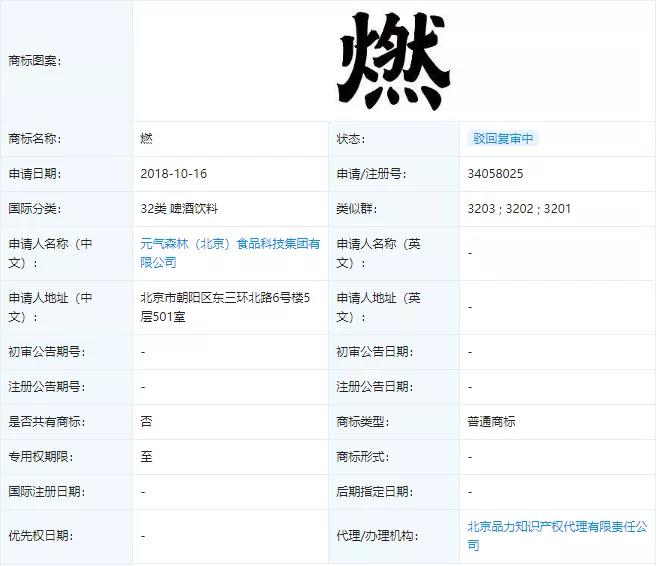This screenshot has height=566, width=656.
Task: Open the 驳回复审中 status tag
Action: click(x=503, y=138)
